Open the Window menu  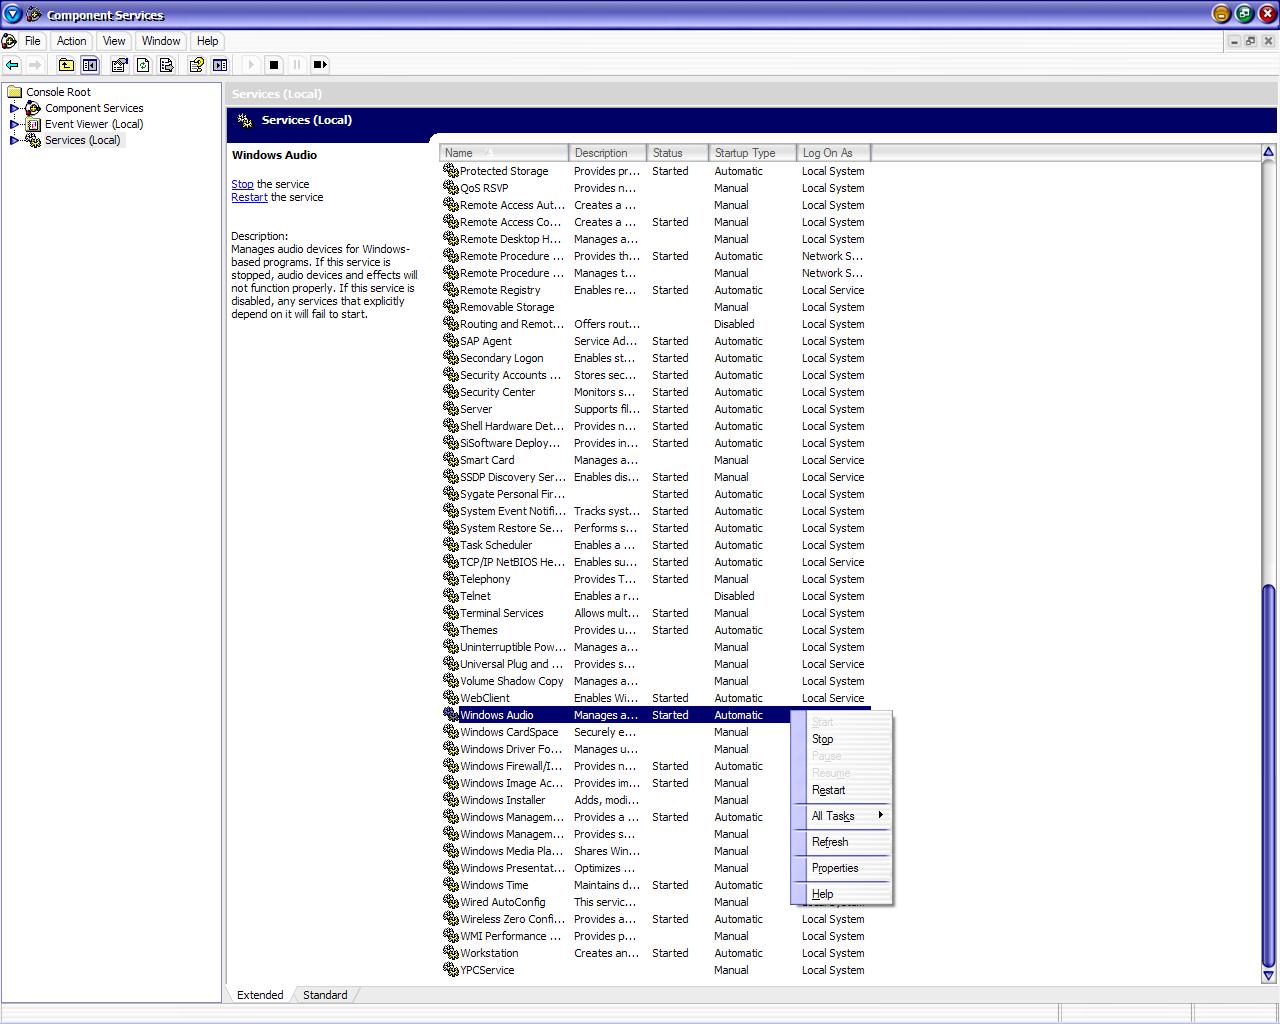(x=161, y=41)
